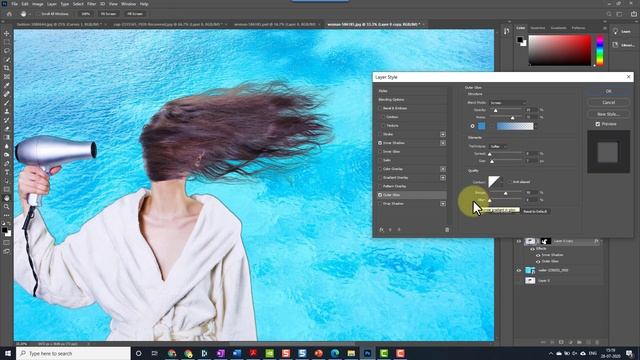Select the solid color radio button for the glow

(473, 126)
